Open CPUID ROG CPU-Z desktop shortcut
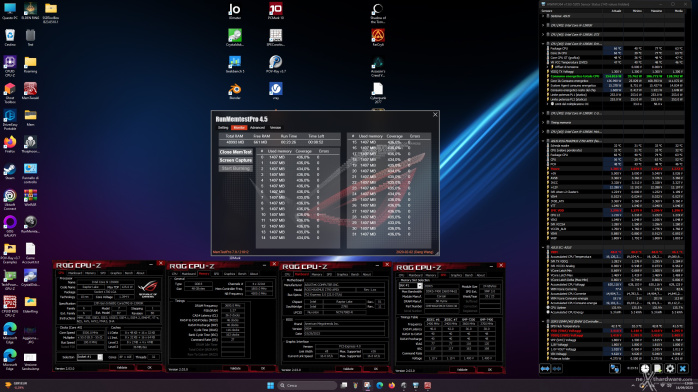Screen dimensions: 698x392 (x=10, y=306)
